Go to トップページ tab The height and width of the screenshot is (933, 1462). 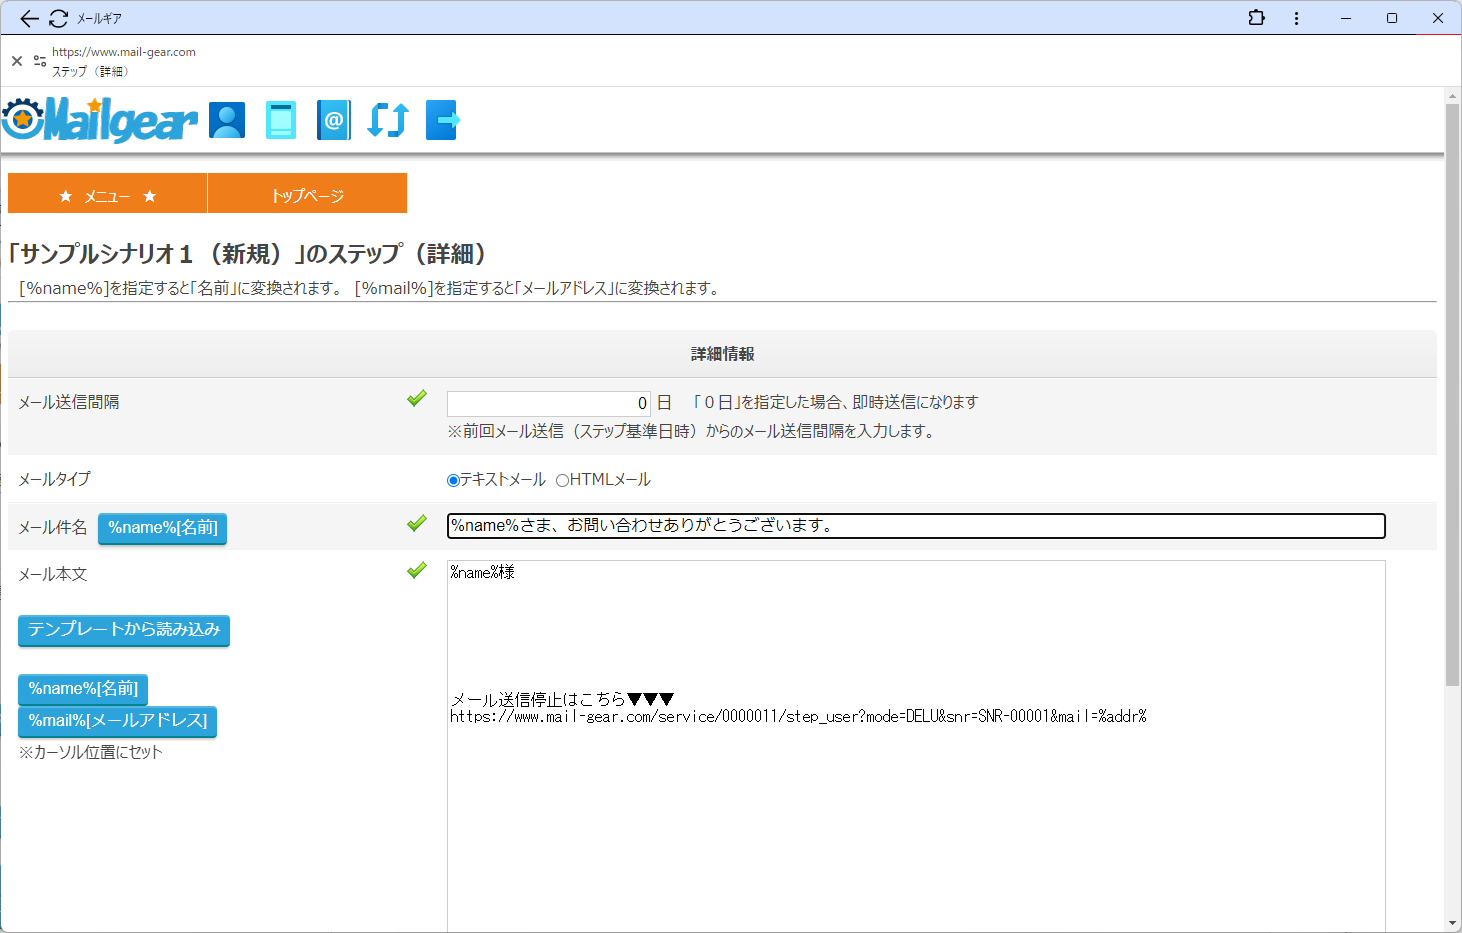point(307,193)
